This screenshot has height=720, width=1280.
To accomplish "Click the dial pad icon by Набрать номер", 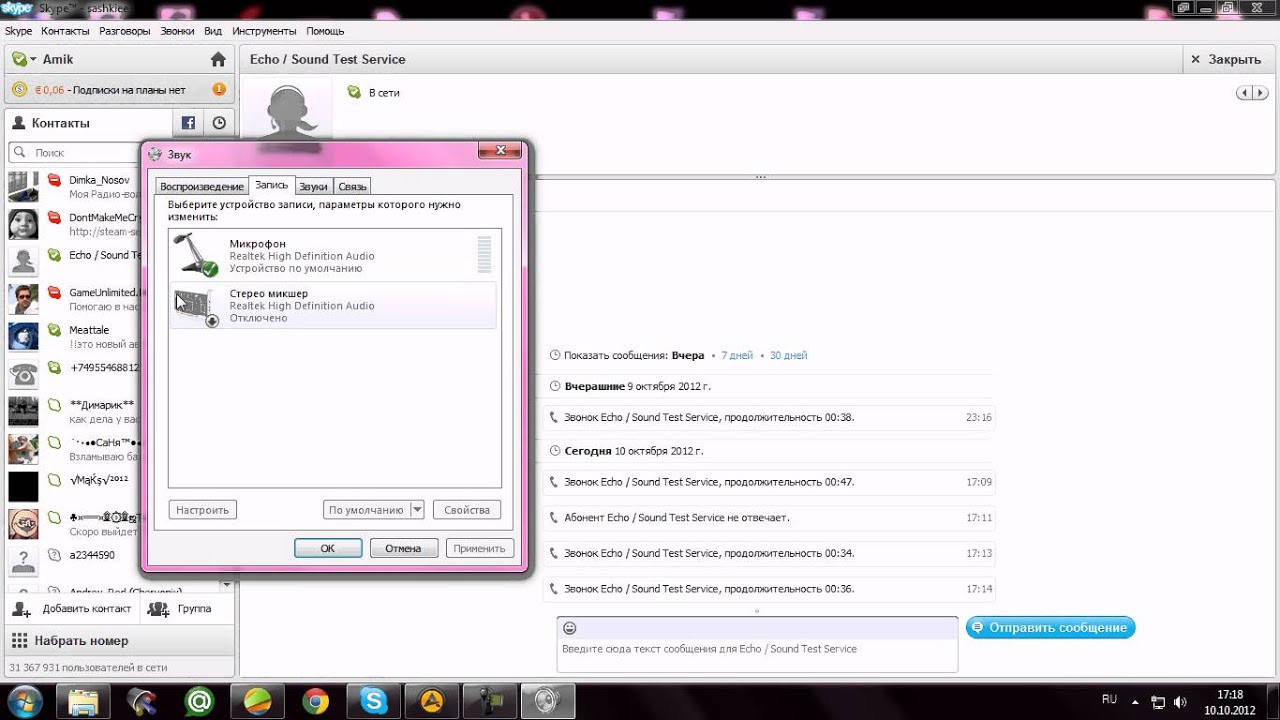I will click(x=19, y=640).
